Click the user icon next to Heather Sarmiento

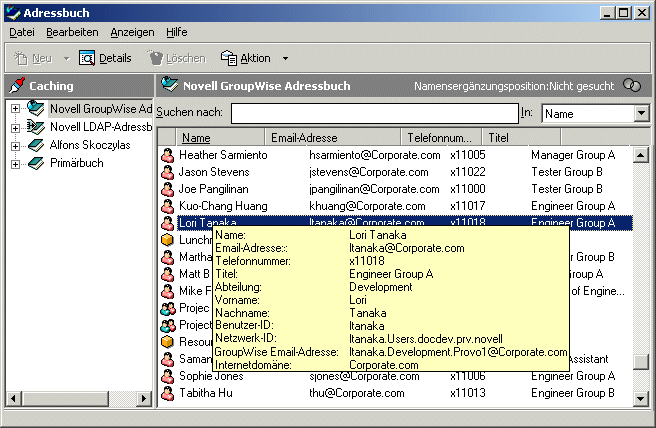168,155
